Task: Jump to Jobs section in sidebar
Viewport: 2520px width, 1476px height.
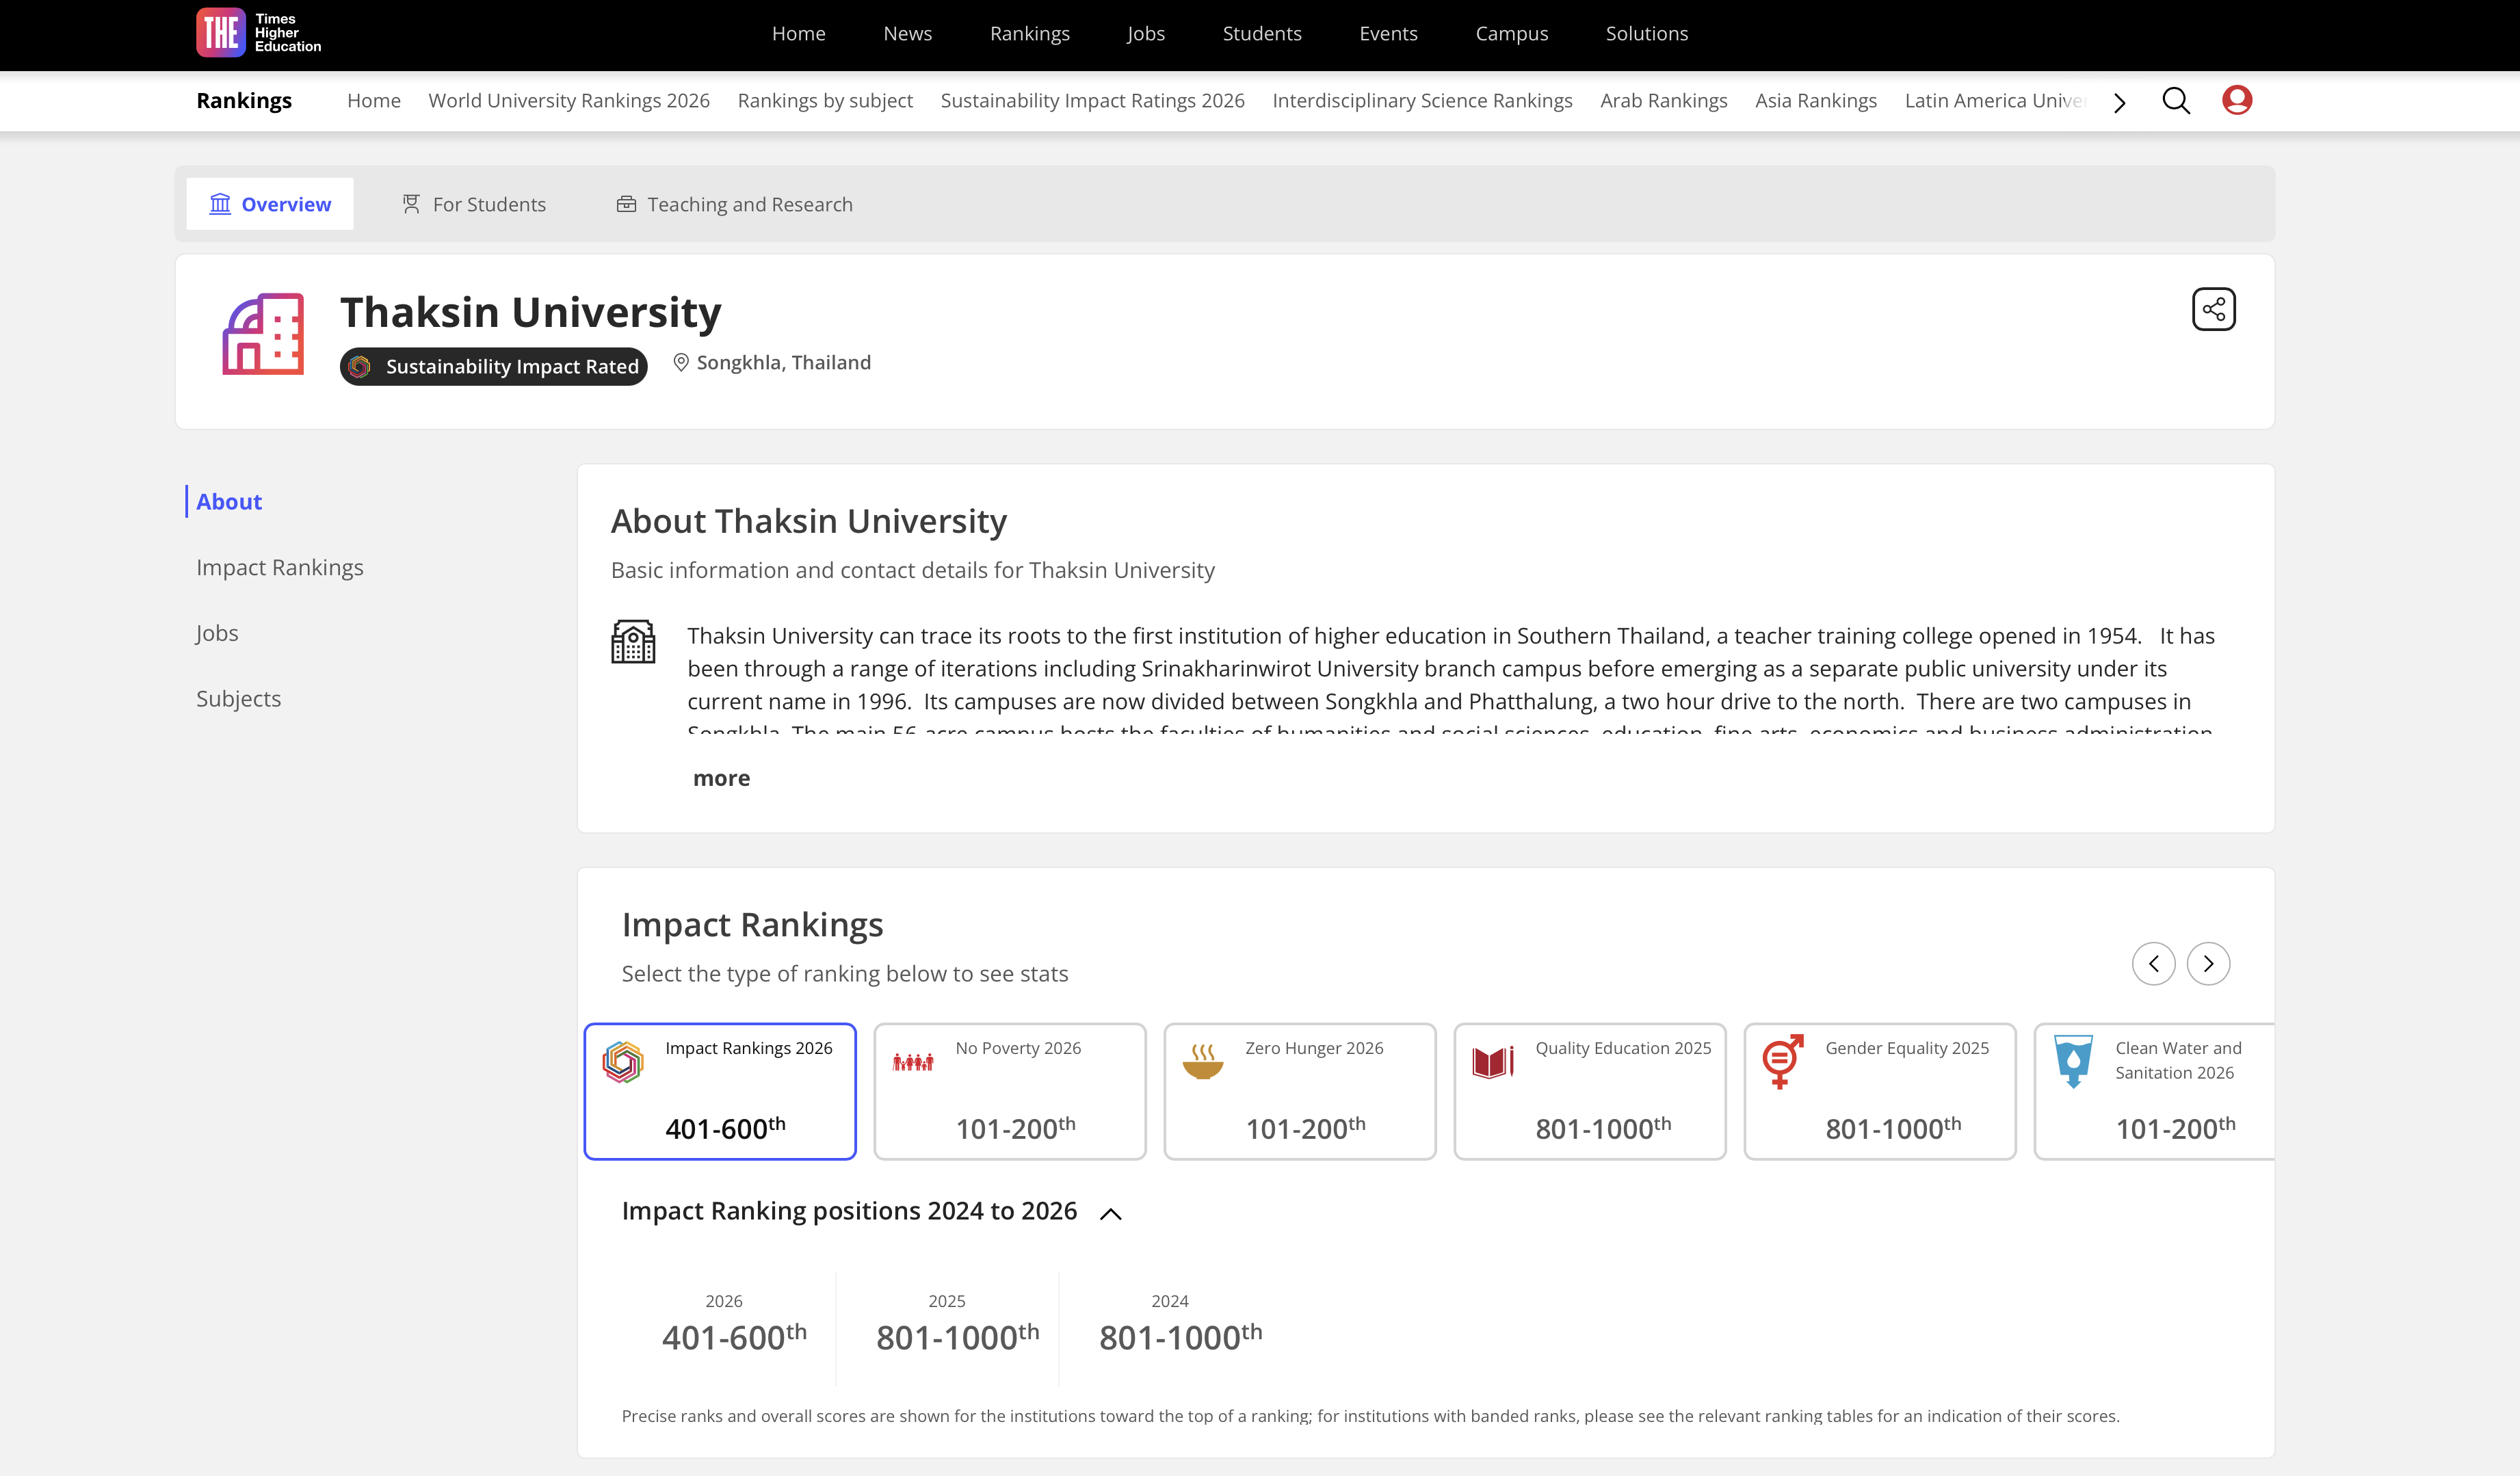Action: (x=217, y=633)
